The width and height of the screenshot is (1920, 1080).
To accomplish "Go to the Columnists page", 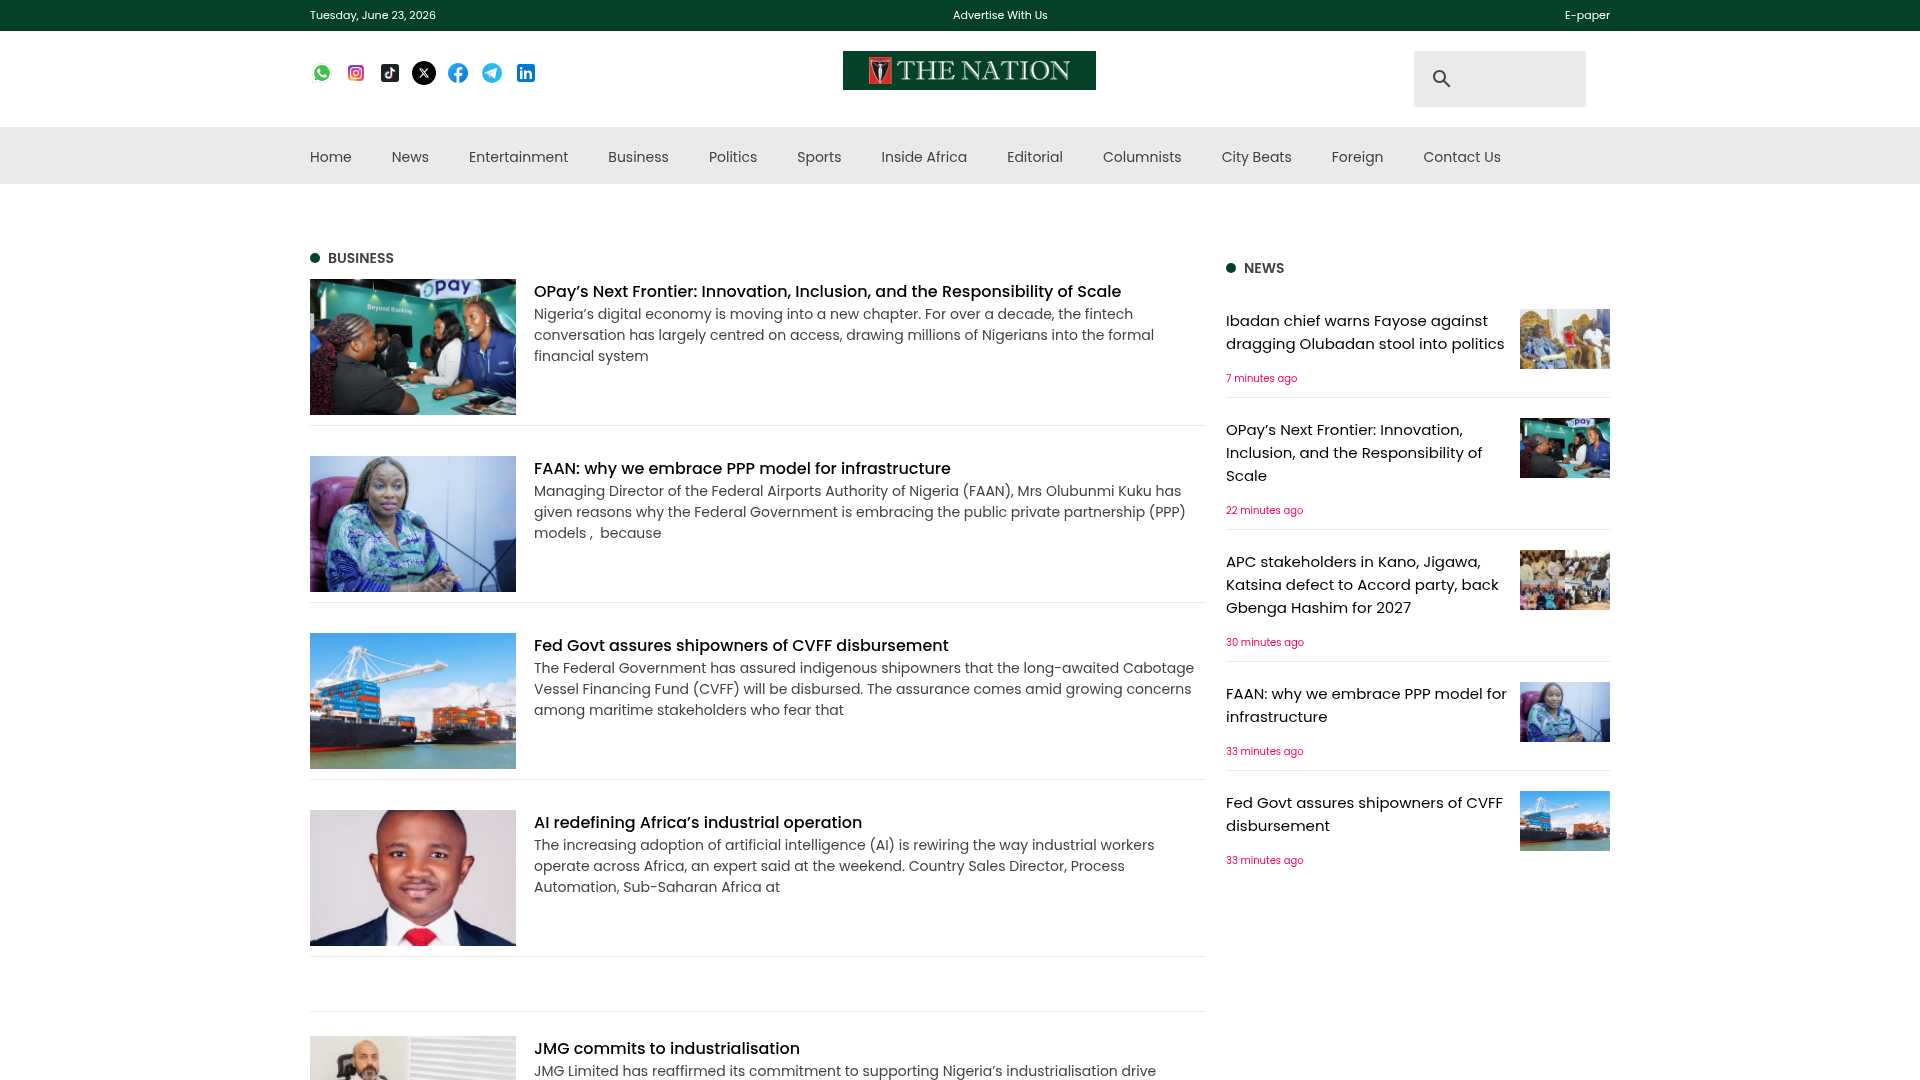I will click(x=1142, y=157).
